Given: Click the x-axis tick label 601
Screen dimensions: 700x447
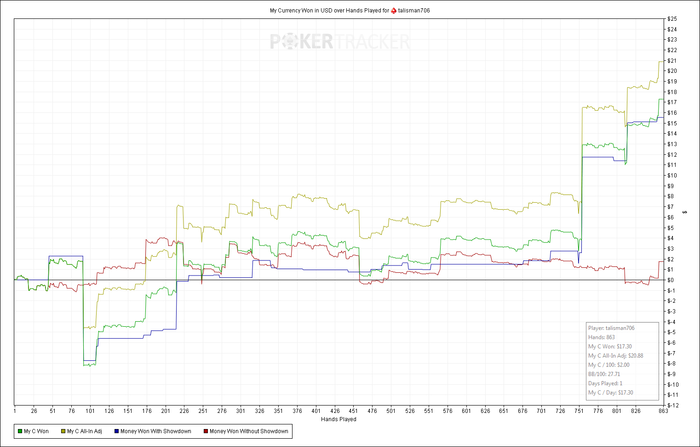Looking at the screenshot, I should click(466, 411).
